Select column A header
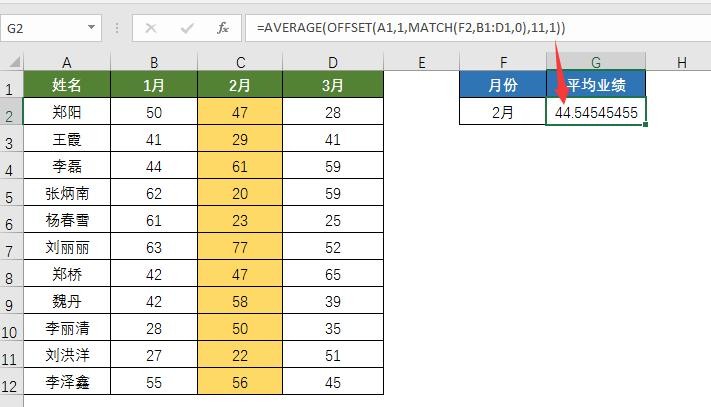 pos(67,62)
